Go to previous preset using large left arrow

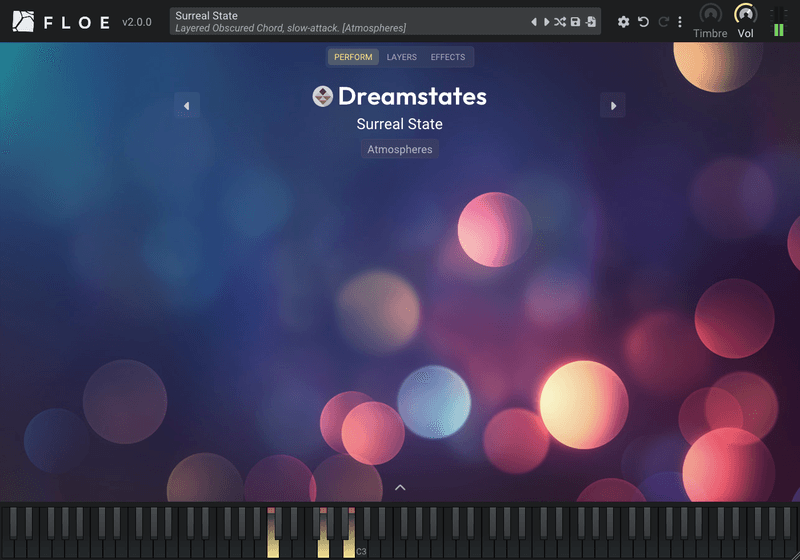coord(187,106)
